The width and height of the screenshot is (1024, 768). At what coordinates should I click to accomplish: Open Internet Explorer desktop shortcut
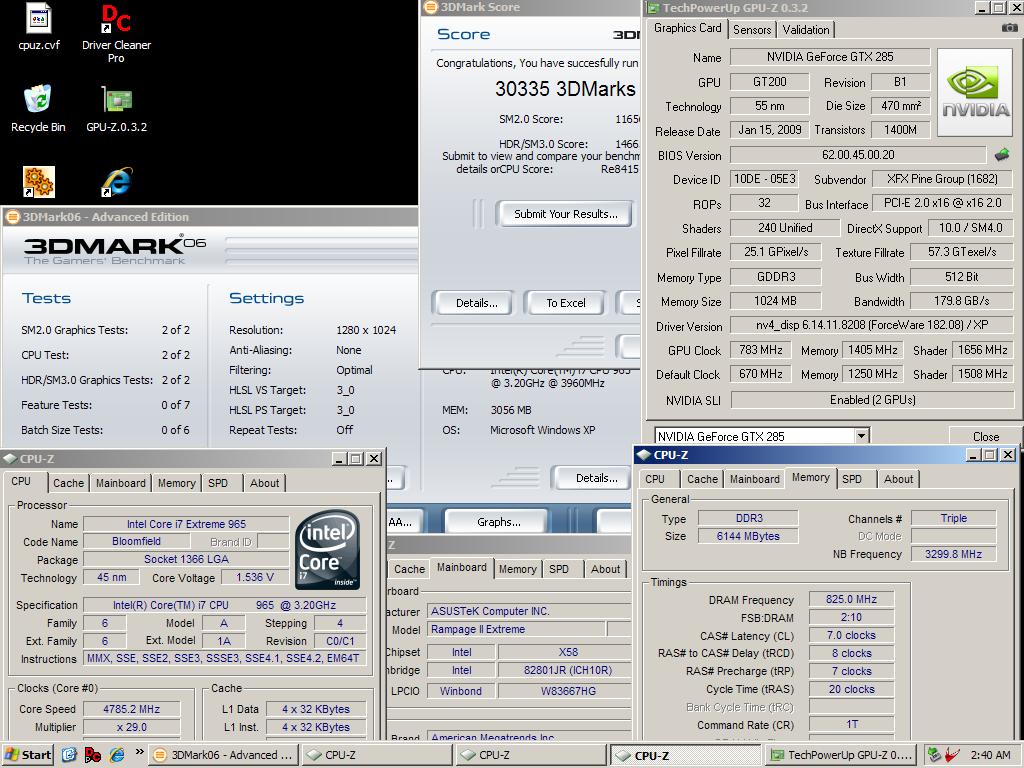tap(117, 182)
